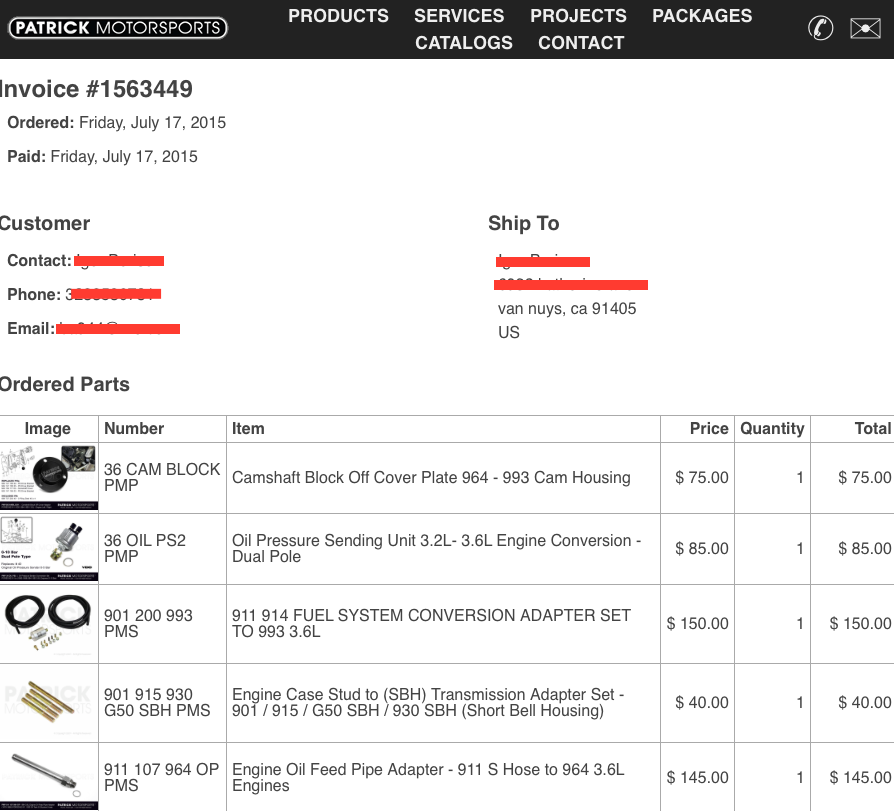Click the Invoice #1563449 heading
This screenshot has width=894, height=811.
(x=96, y=89)
